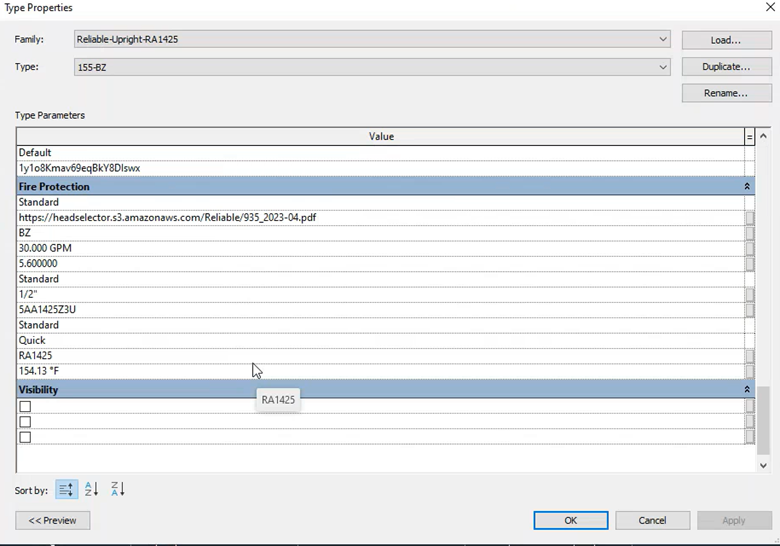780x546 pixels.
Task: Enable the third Visibility checkbox
Action: tap(25, 437)
